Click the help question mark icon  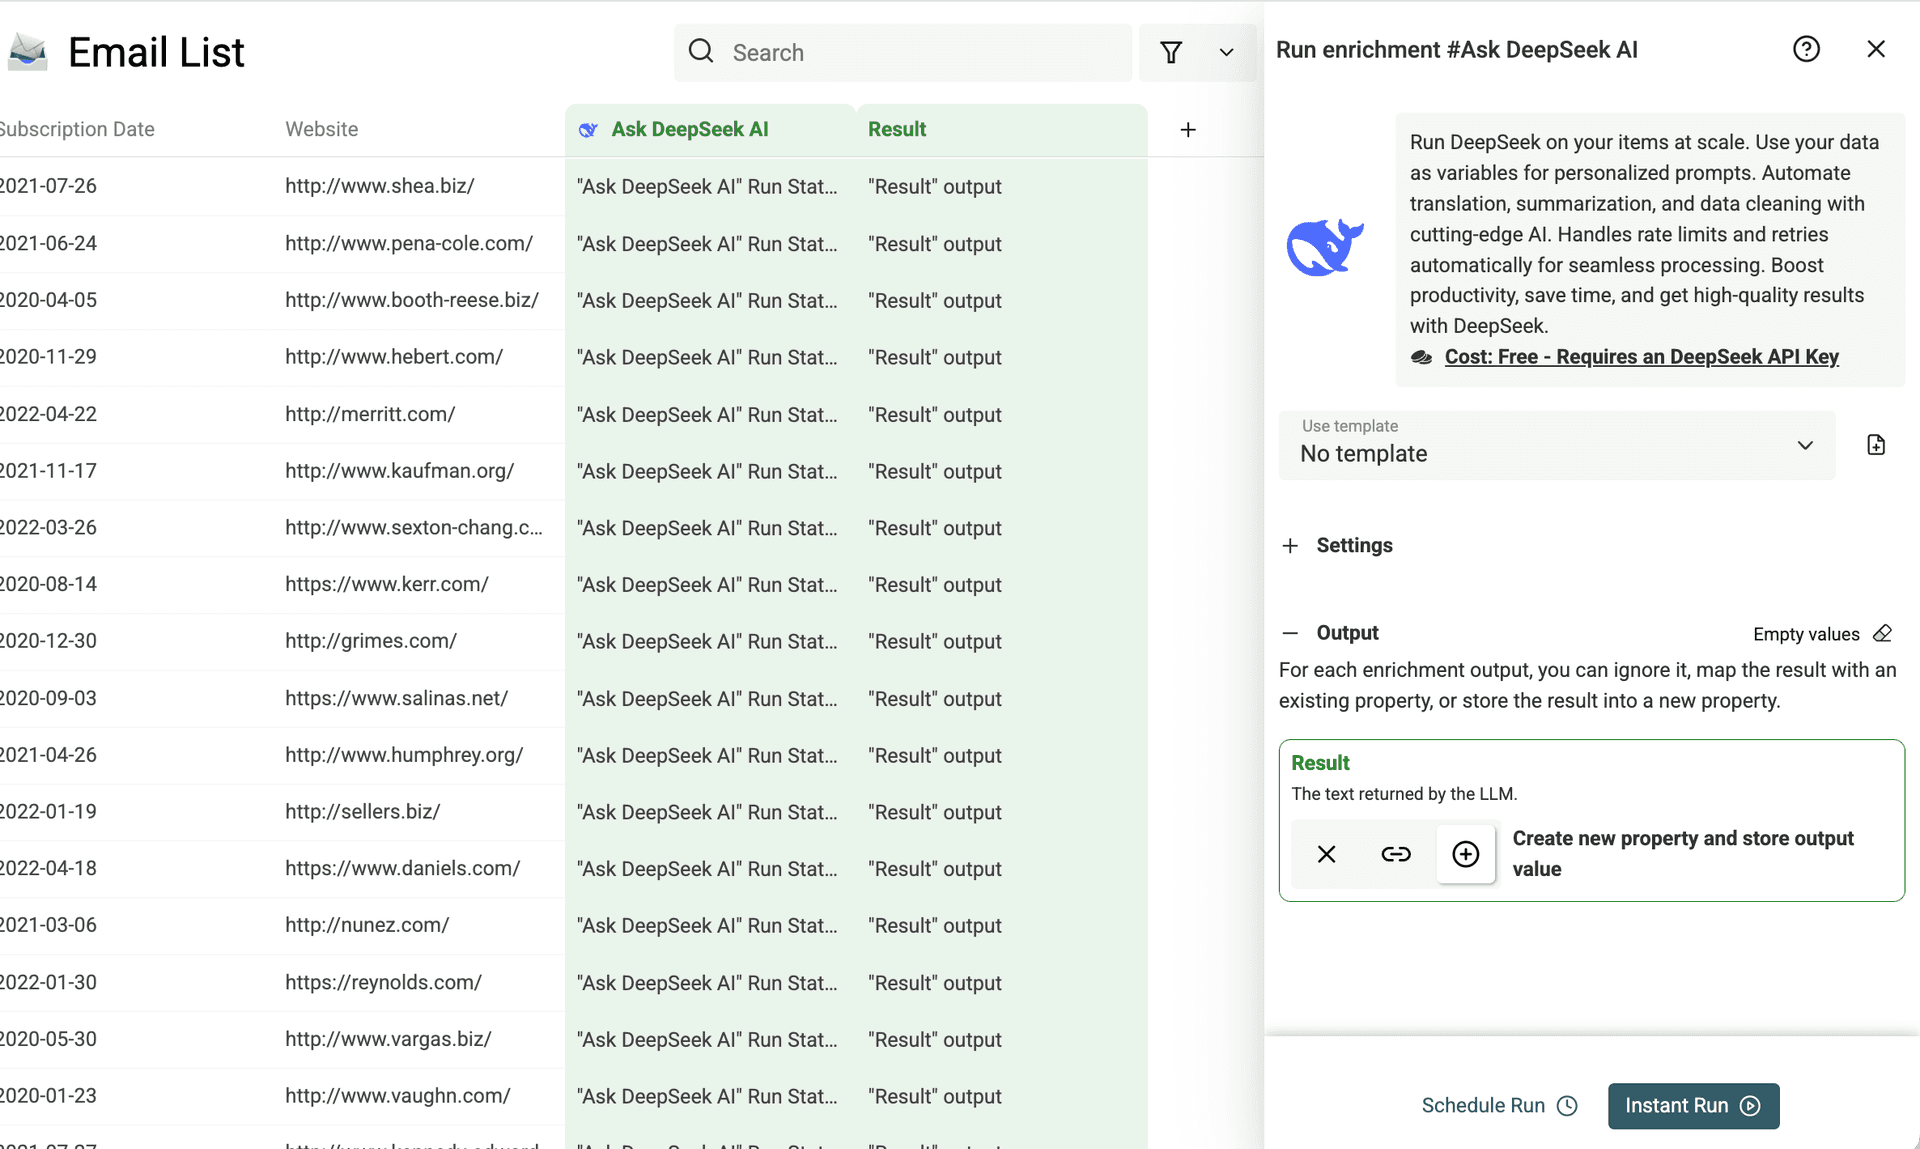click(1806, 48)
